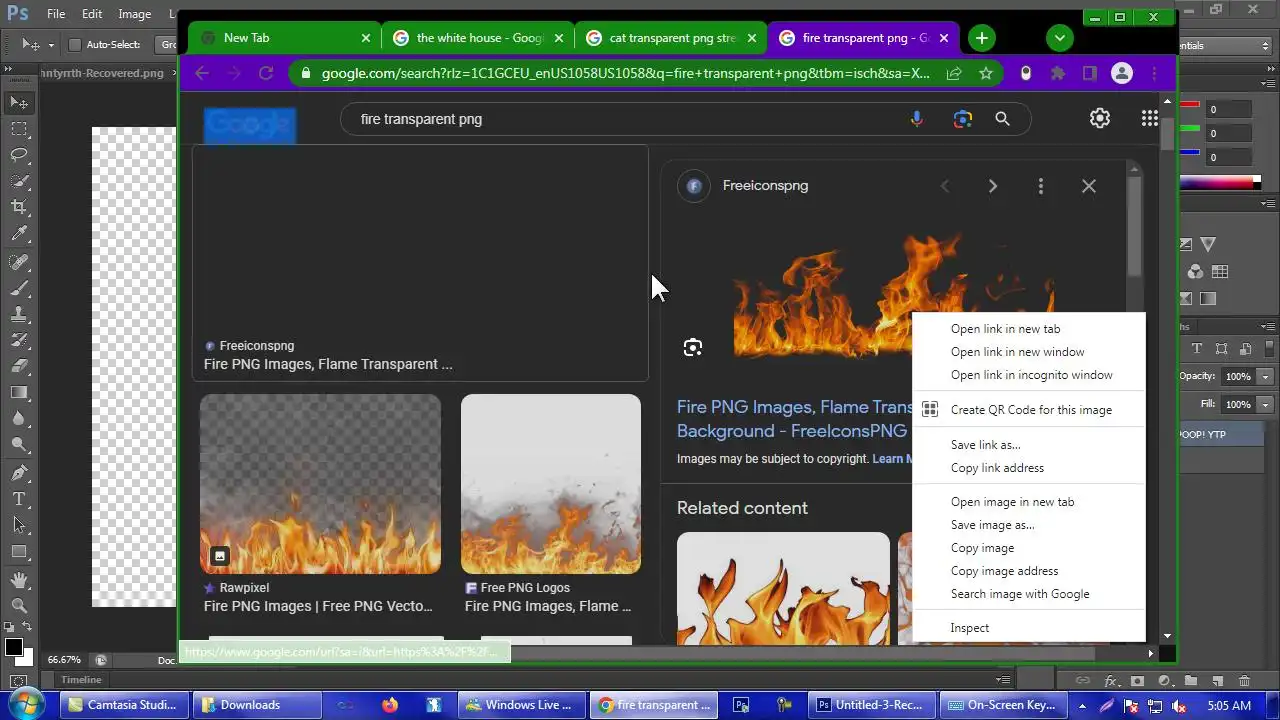Viewport: 1280px width, 720px height.
Task: Close the image preview panel
Action: click(1089, 186)
